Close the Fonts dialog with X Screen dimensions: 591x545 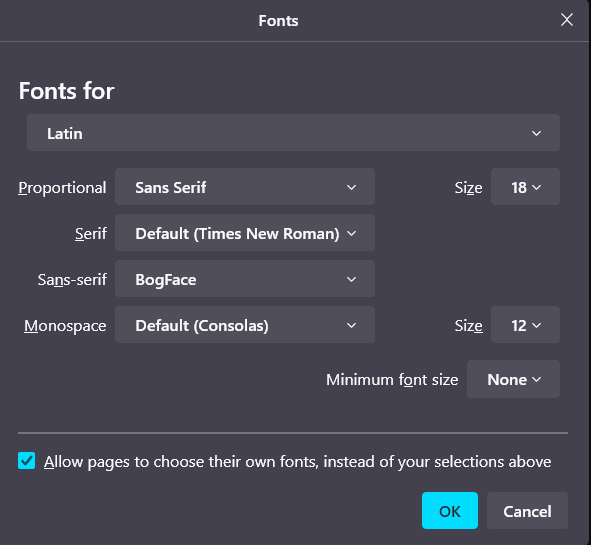coord(567,20)
